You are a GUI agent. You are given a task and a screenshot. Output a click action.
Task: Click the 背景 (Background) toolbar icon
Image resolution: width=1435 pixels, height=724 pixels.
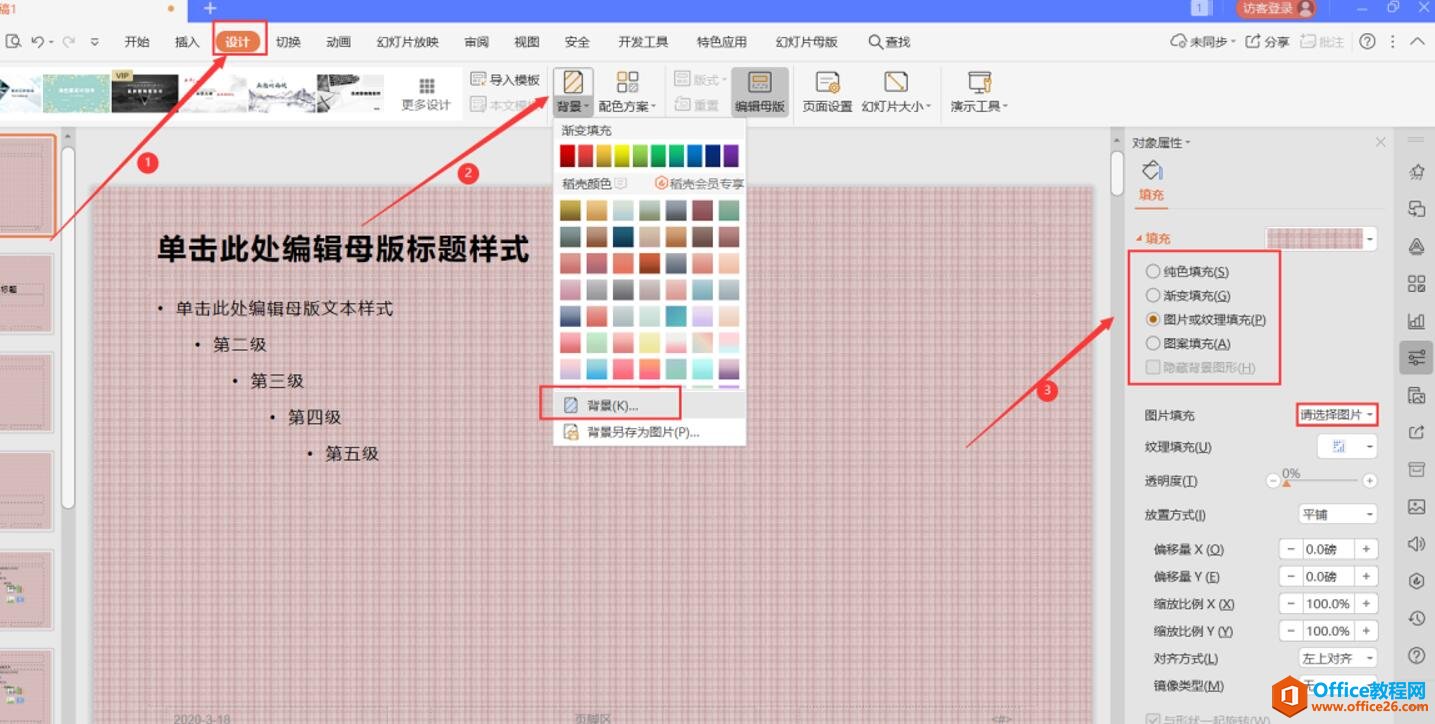(573, 83)
